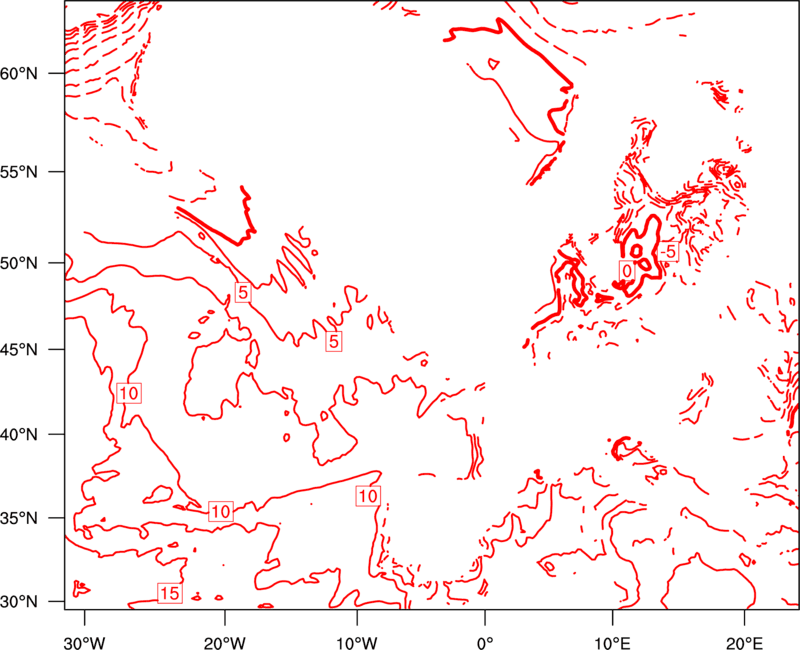Viewport: 800px width, 650px height.
Task: Click the 0 contour label box
Action: coord(627,270)
